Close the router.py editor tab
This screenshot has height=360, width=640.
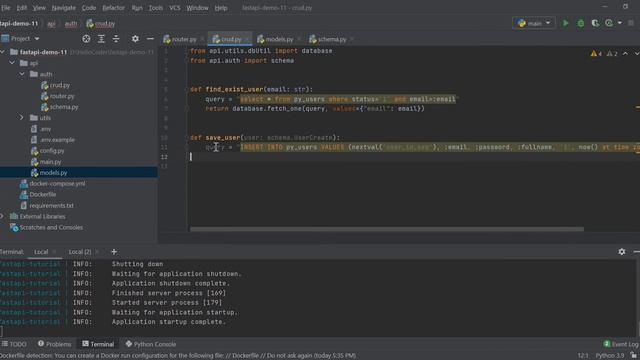(x=202, y=39)
